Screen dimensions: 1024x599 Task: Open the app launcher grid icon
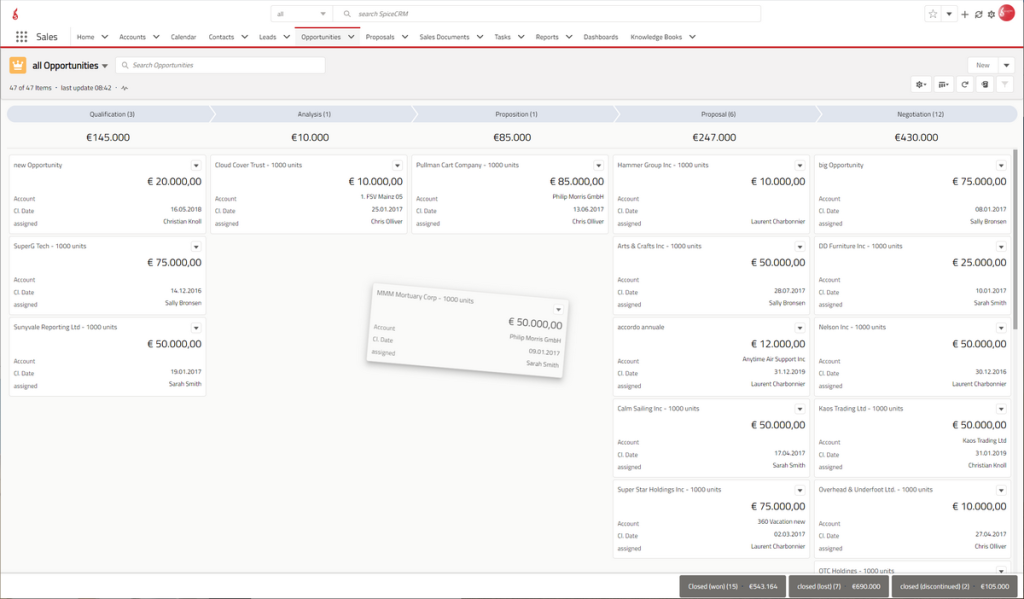21,37
